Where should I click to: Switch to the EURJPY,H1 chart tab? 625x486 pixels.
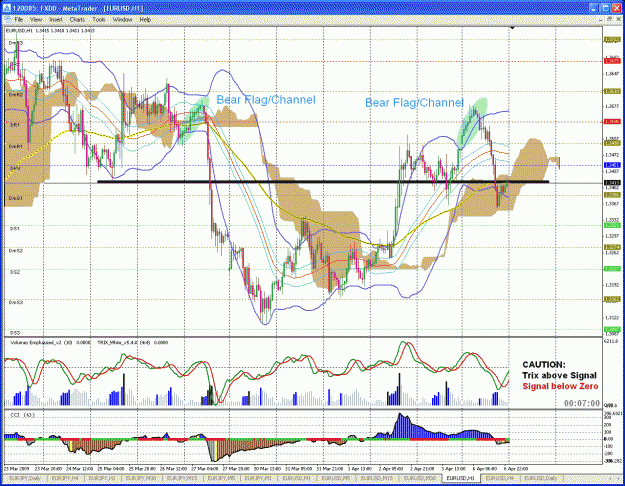101,478
